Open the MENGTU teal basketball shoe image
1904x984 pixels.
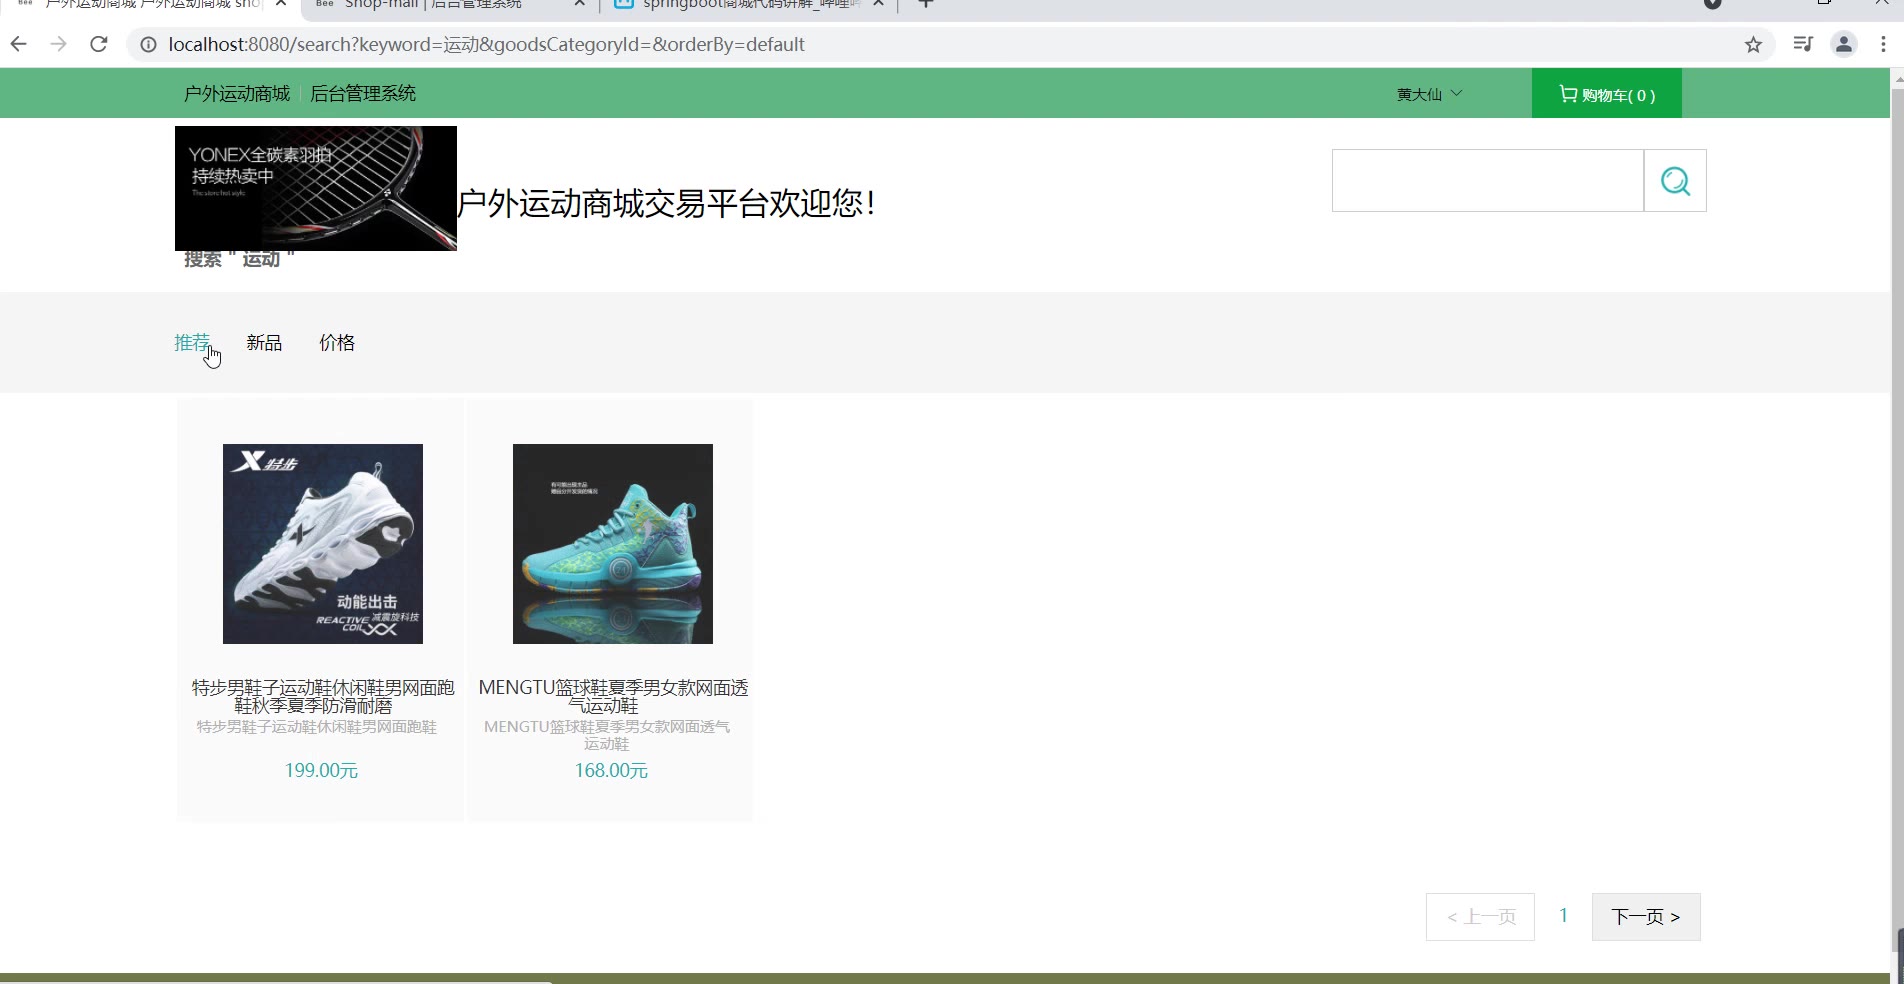[x=613, y=544]
